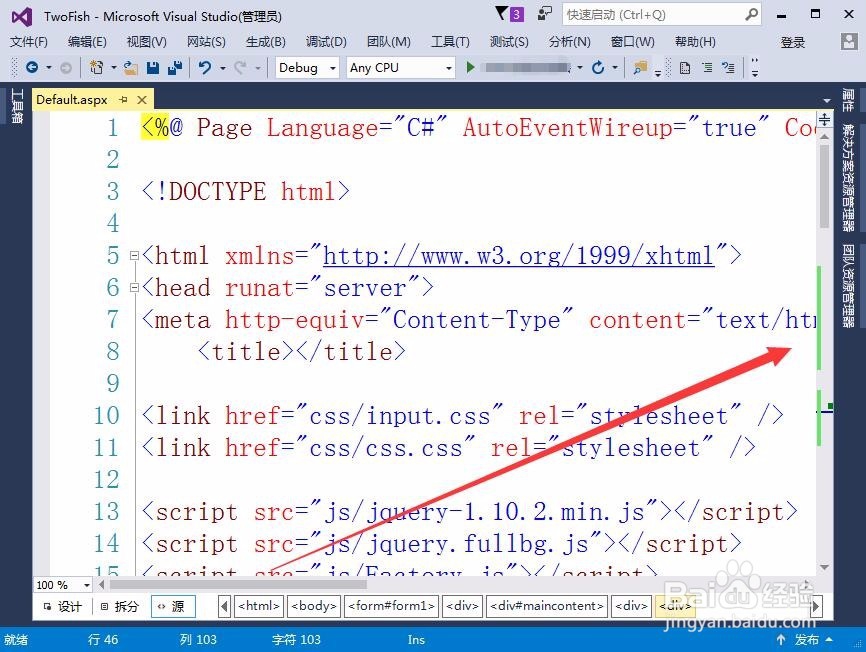
Task: Open the New Project dropdown arrow
Action: point(113,68)
